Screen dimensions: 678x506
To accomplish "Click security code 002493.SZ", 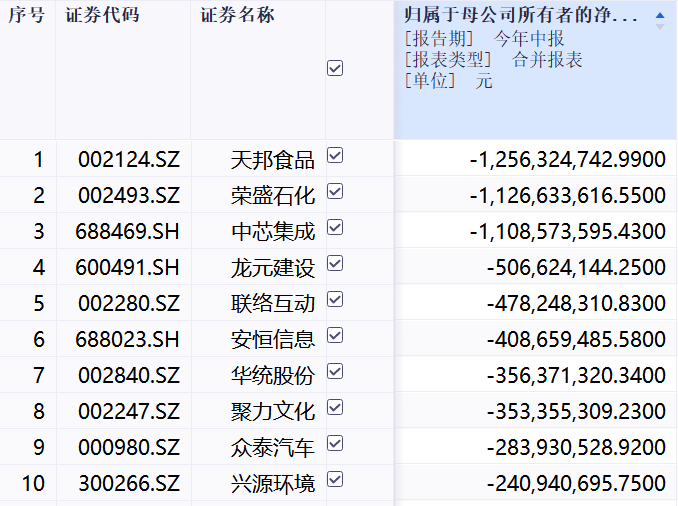I will tap(129, 195).
